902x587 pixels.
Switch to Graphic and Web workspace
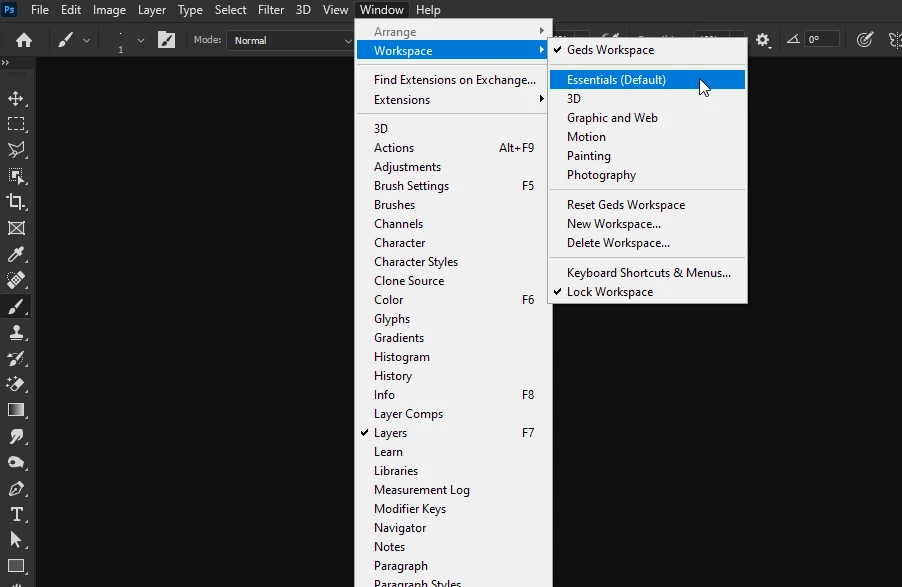click(x=648, y=118)
